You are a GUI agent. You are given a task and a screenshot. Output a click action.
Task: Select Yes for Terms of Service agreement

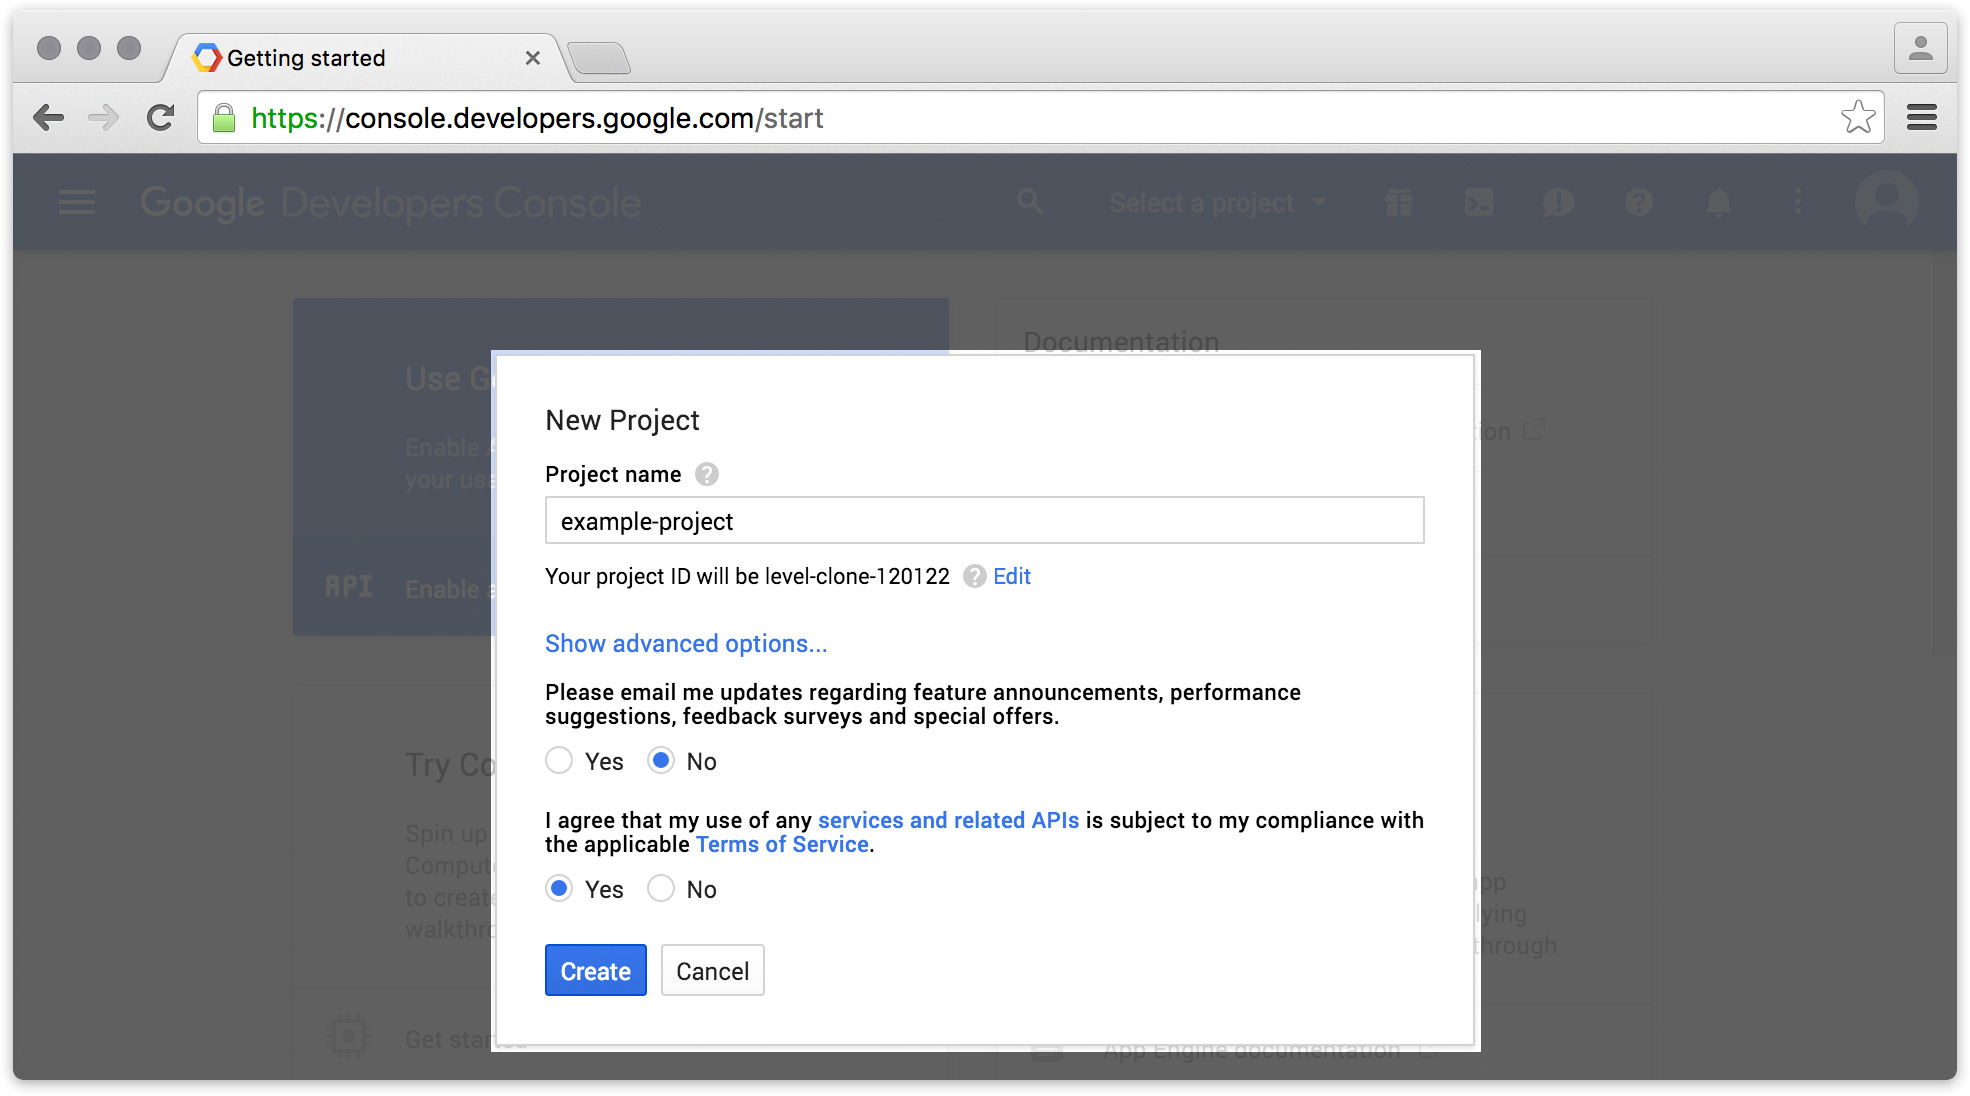pos(559,889)
